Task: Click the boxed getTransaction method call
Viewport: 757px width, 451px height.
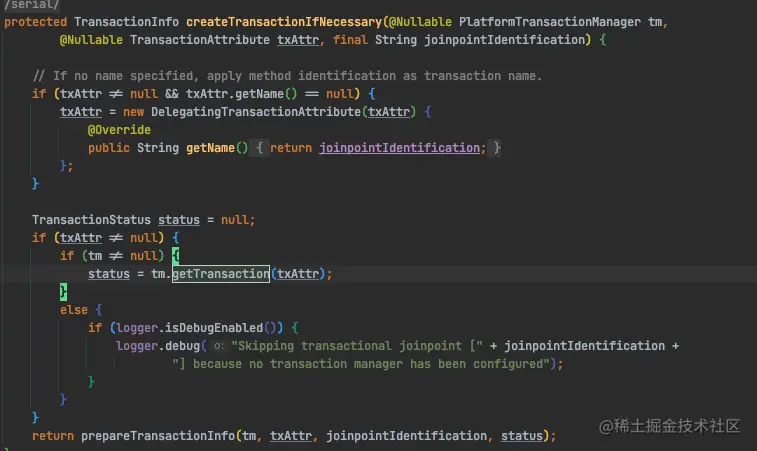Action: click(221, 274)
